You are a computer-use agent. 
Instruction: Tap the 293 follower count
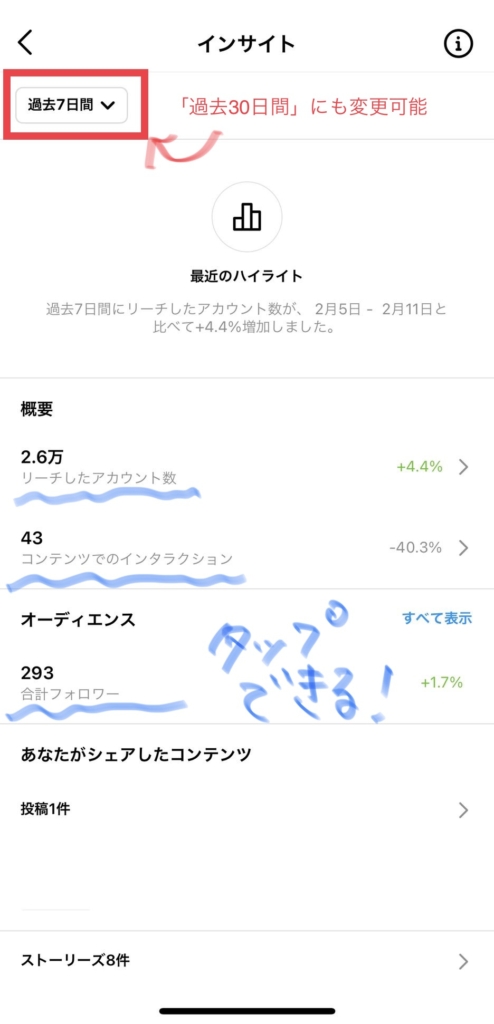(x=37, y=673)
